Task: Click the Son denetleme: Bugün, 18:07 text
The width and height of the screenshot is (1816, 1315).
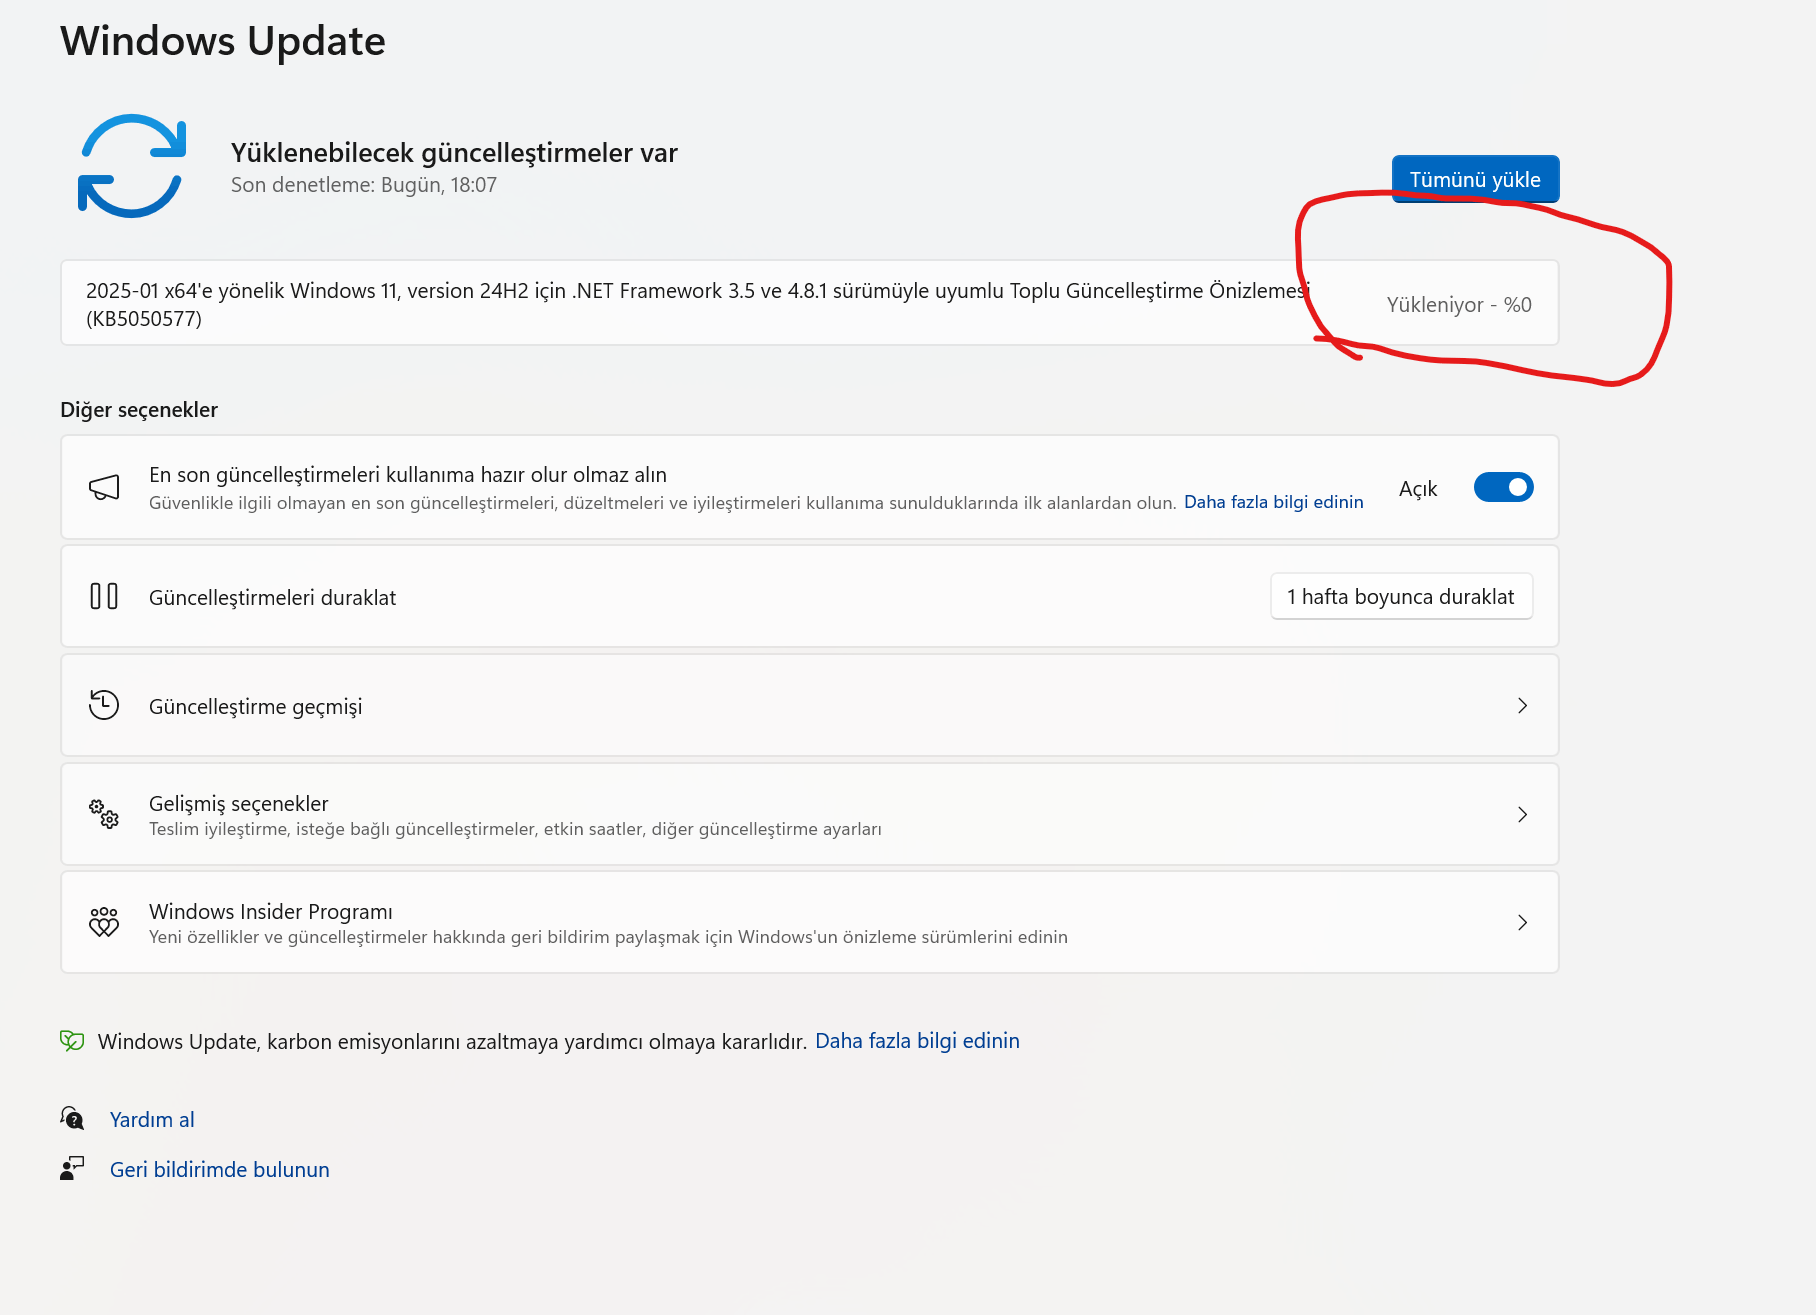Action: pyautogui.click(x=364, y=185)
